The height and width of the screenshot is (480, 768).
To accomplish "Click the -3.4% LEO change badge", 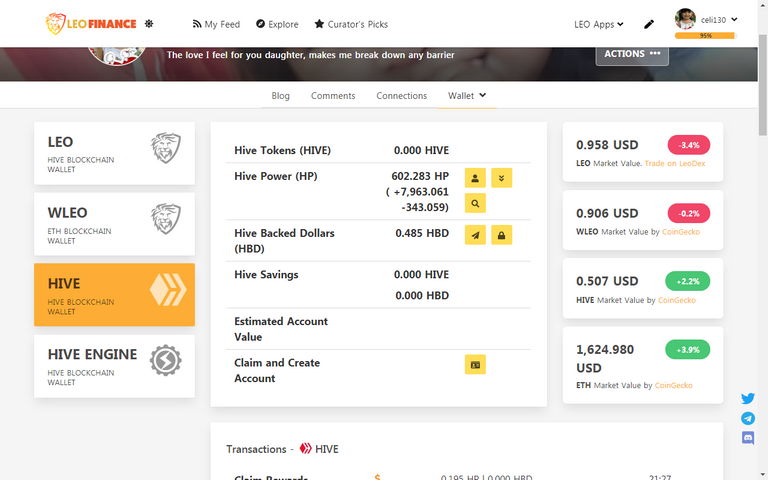I will [x=689, y=145].
